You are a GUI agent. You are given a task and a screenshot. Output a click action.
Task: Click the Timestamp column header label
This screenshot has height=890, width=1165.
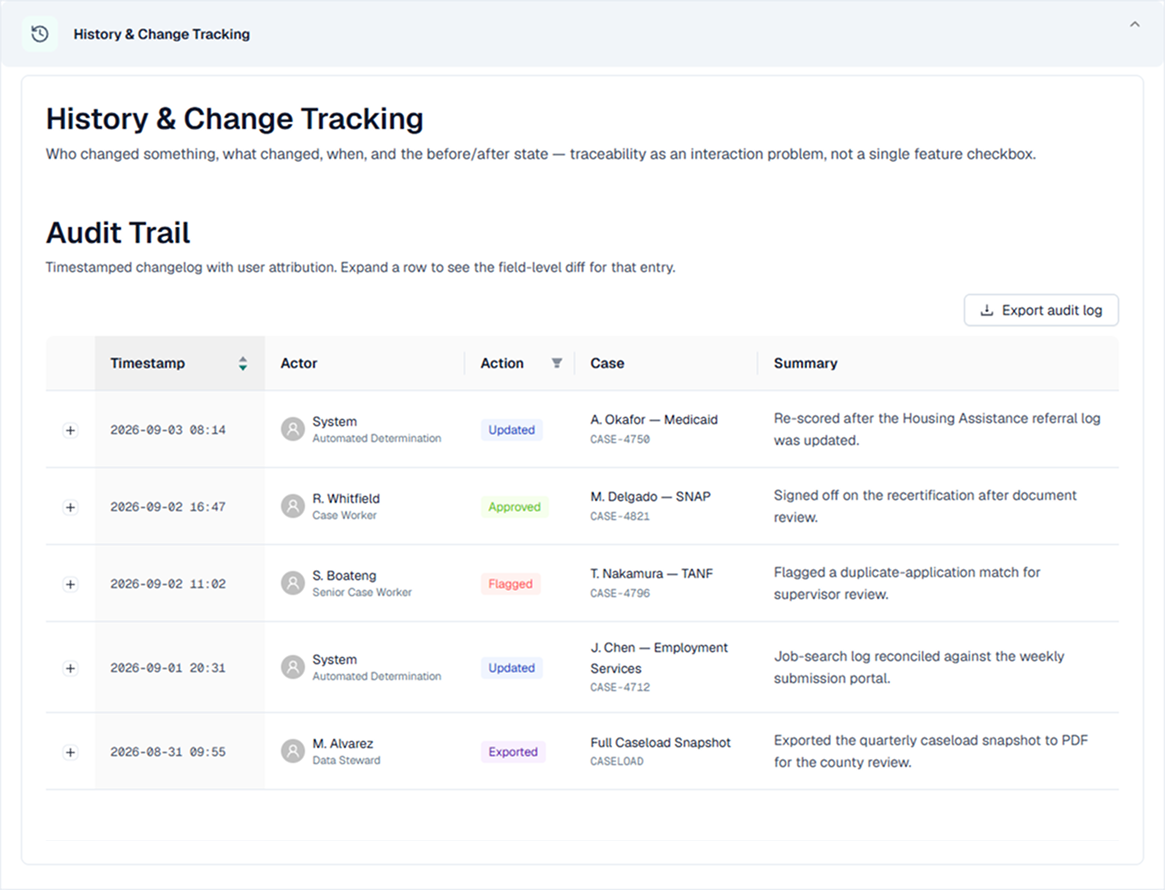pos(148,363)
